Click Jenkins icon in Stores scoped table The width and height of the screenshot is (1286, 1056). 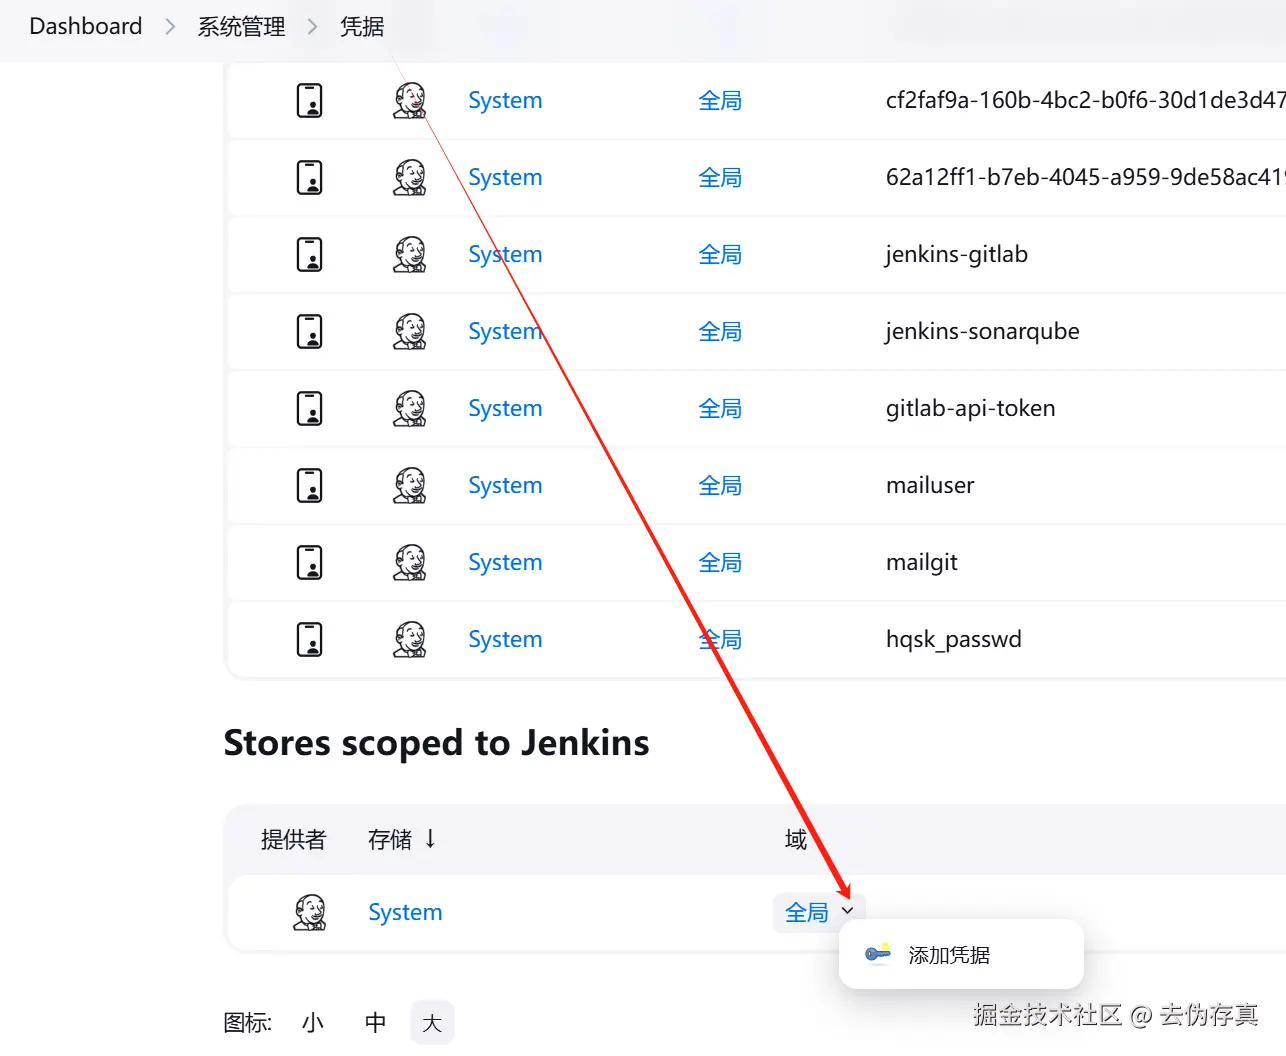[x=310, y=913]
